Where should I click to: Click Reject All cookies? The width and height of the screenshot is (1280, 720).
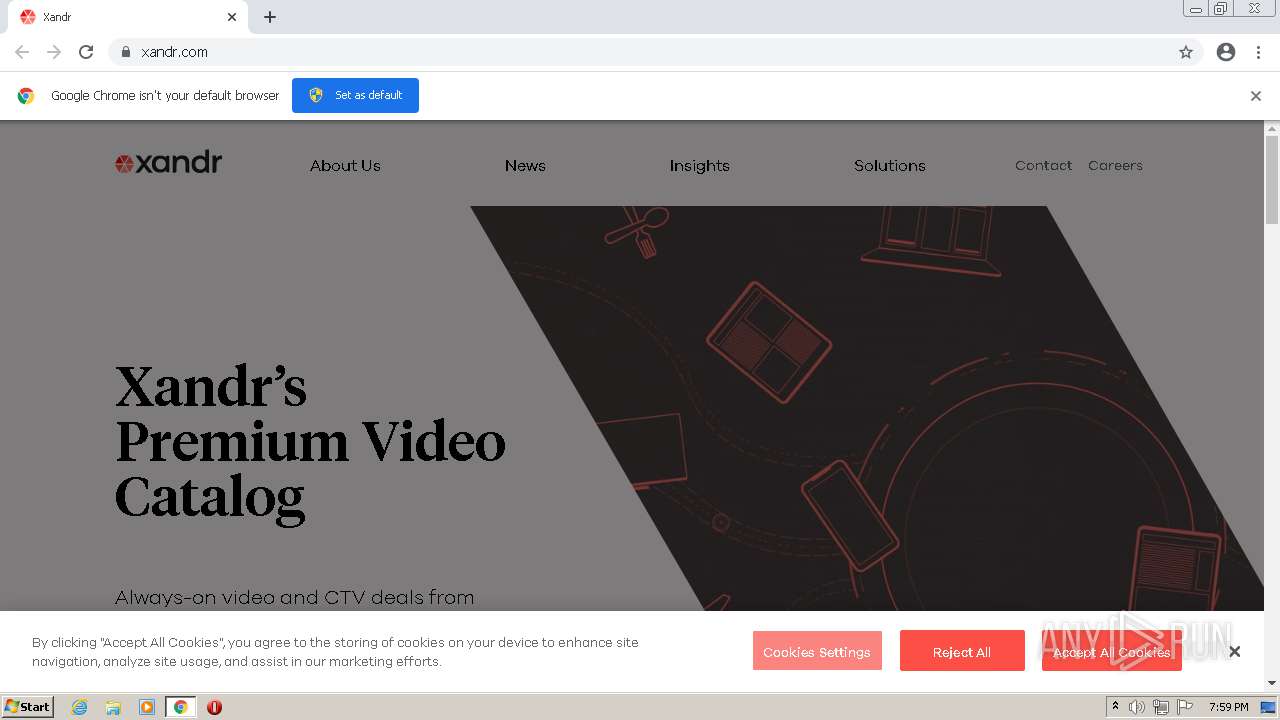click(962, 651)
